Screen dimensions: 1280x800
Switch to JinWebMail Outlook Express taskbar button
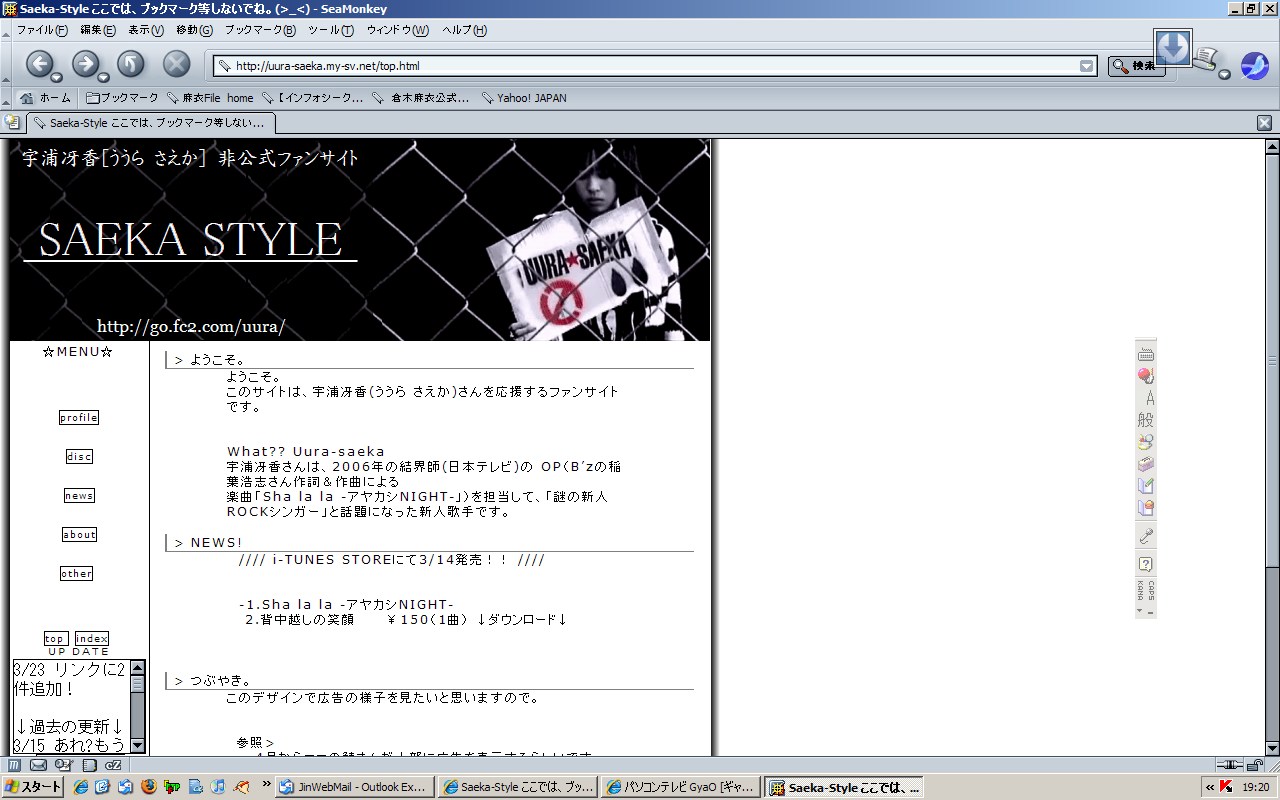(x=356, y=787)
